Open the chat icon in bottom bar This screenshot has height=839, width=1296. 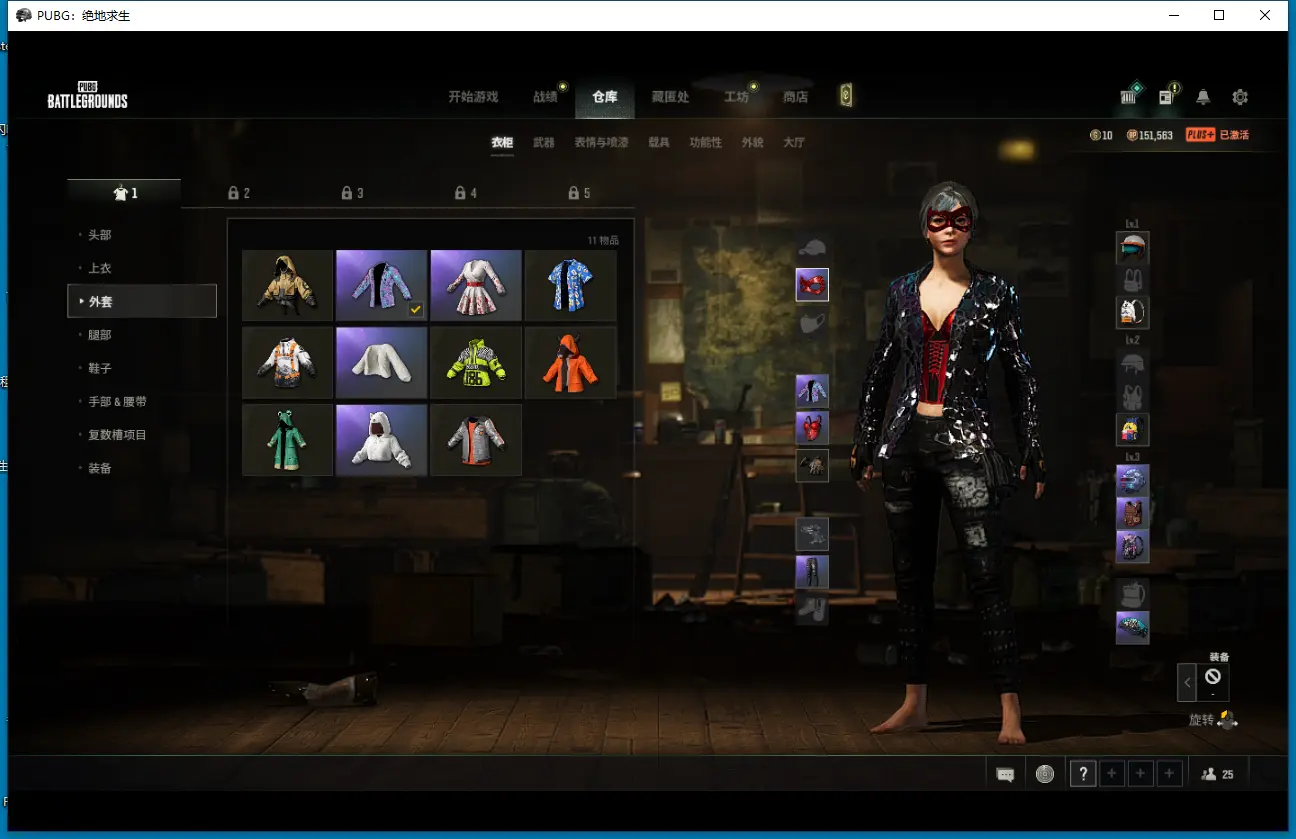1006,774
